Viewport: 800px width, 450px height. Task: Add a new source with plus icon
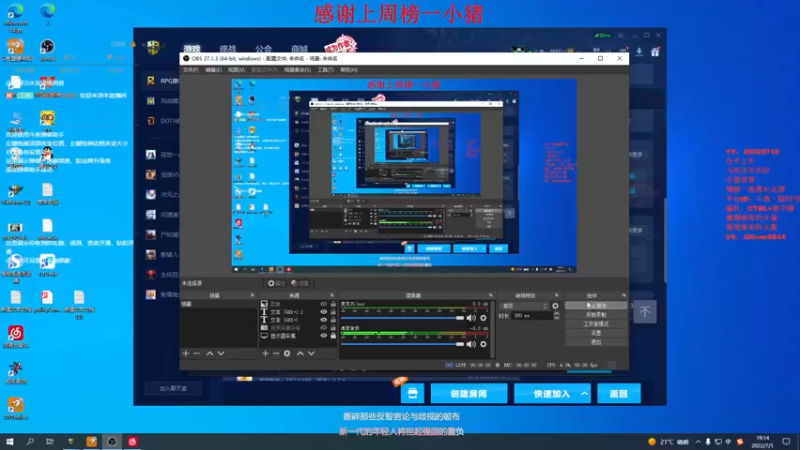click(265, 353)
